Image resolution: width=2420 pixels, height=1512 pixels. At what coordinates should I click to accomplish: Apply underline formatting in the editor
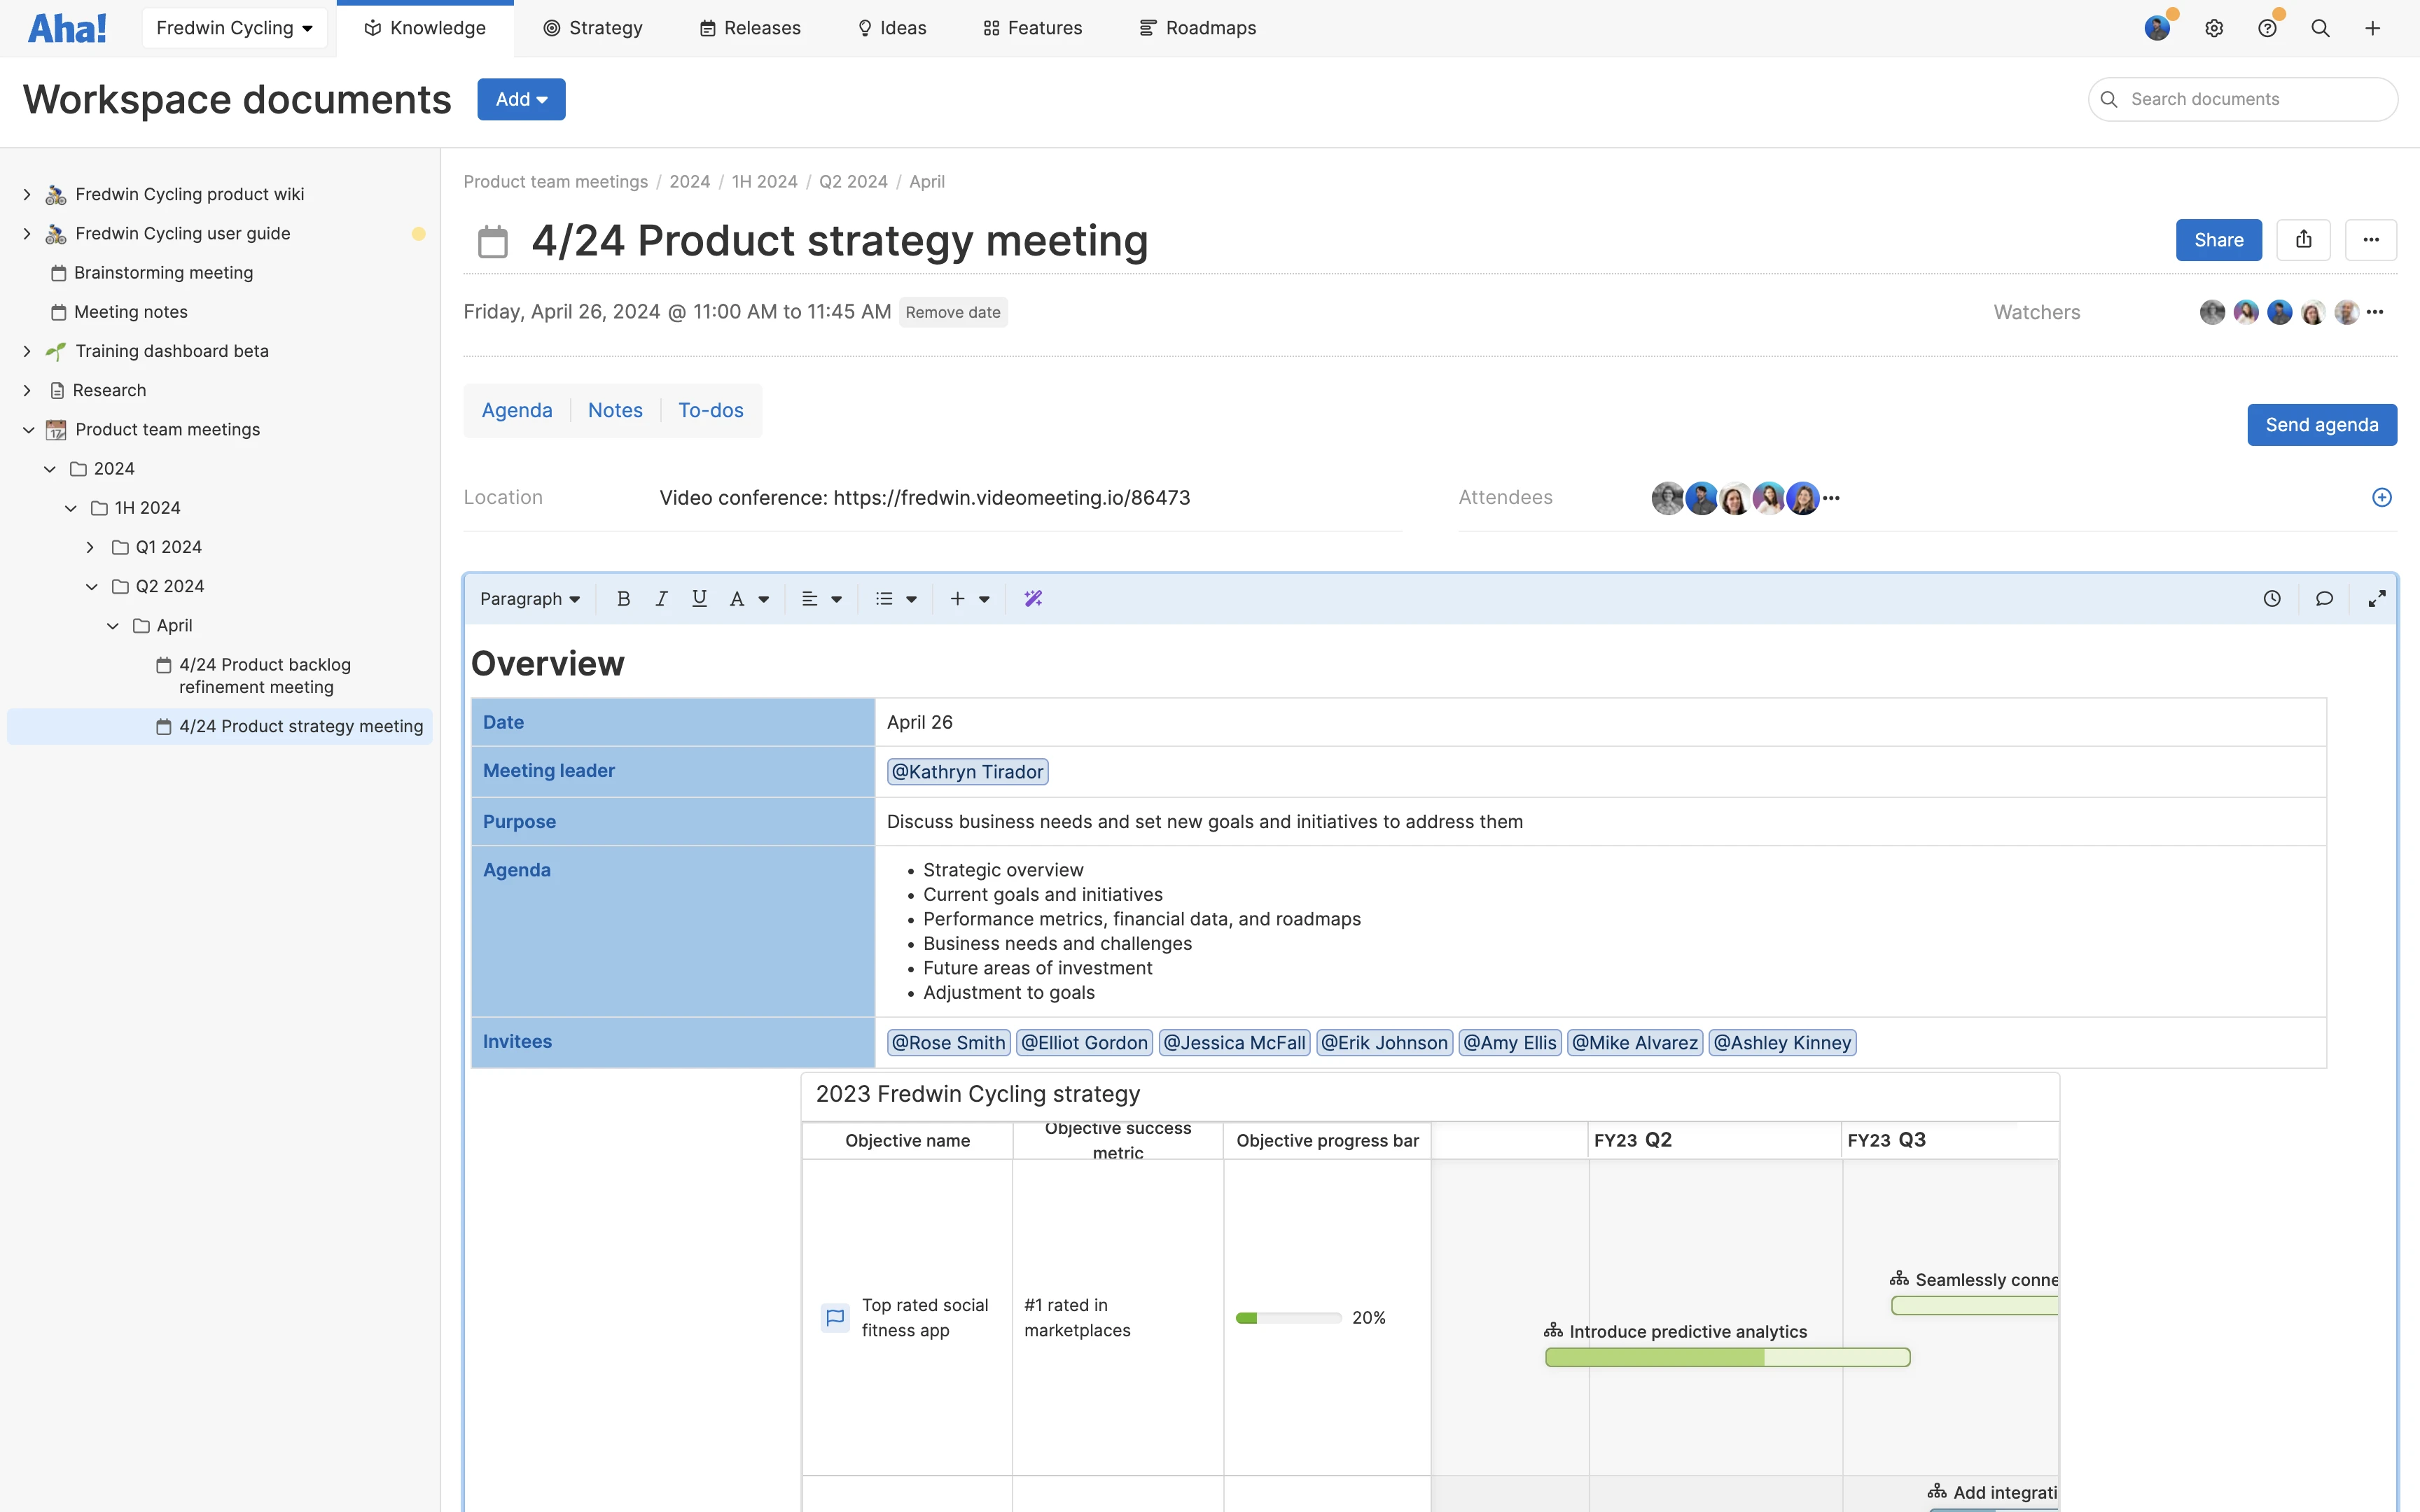699,598
